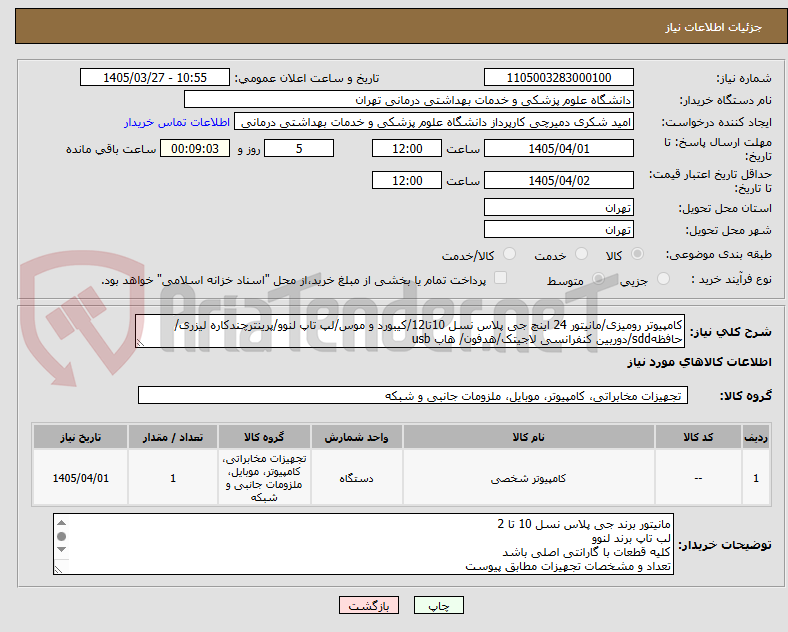Click the delivery province تهران field
The height and width of the screenshot is (632, 788).
click(x=559, y=207)
